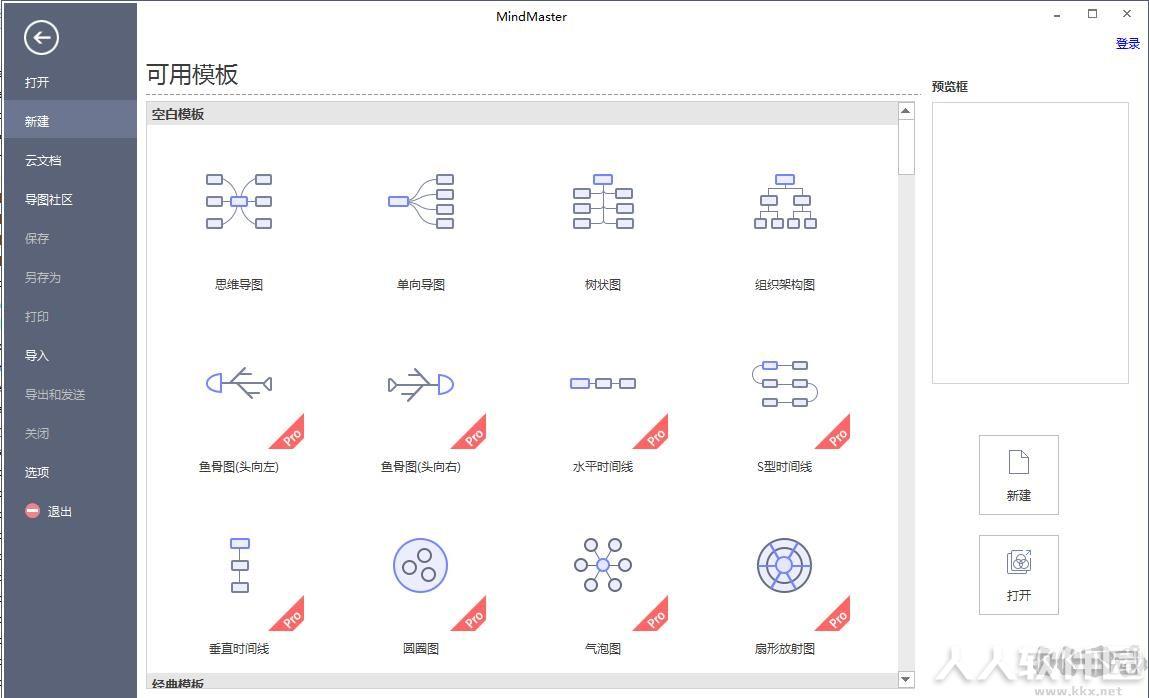Click the 空白模板 section header
Image resolution: width=1149 pixels, height=698 pixels.
(x=522, y=114)
